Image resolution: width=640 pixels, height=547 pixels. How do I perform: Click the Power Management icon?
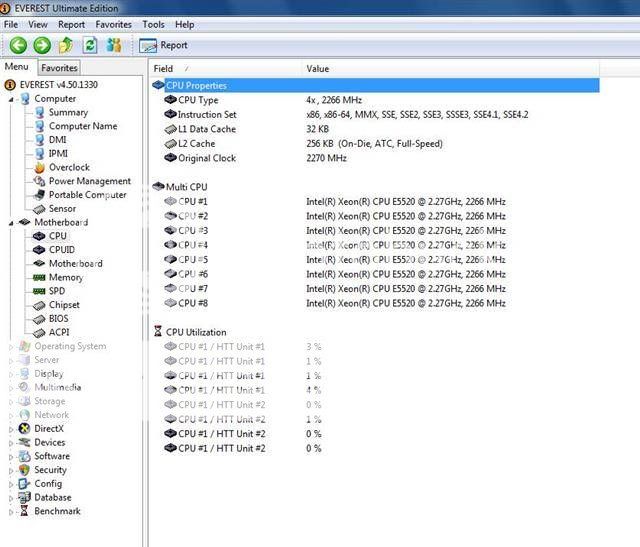click(39, 181)
